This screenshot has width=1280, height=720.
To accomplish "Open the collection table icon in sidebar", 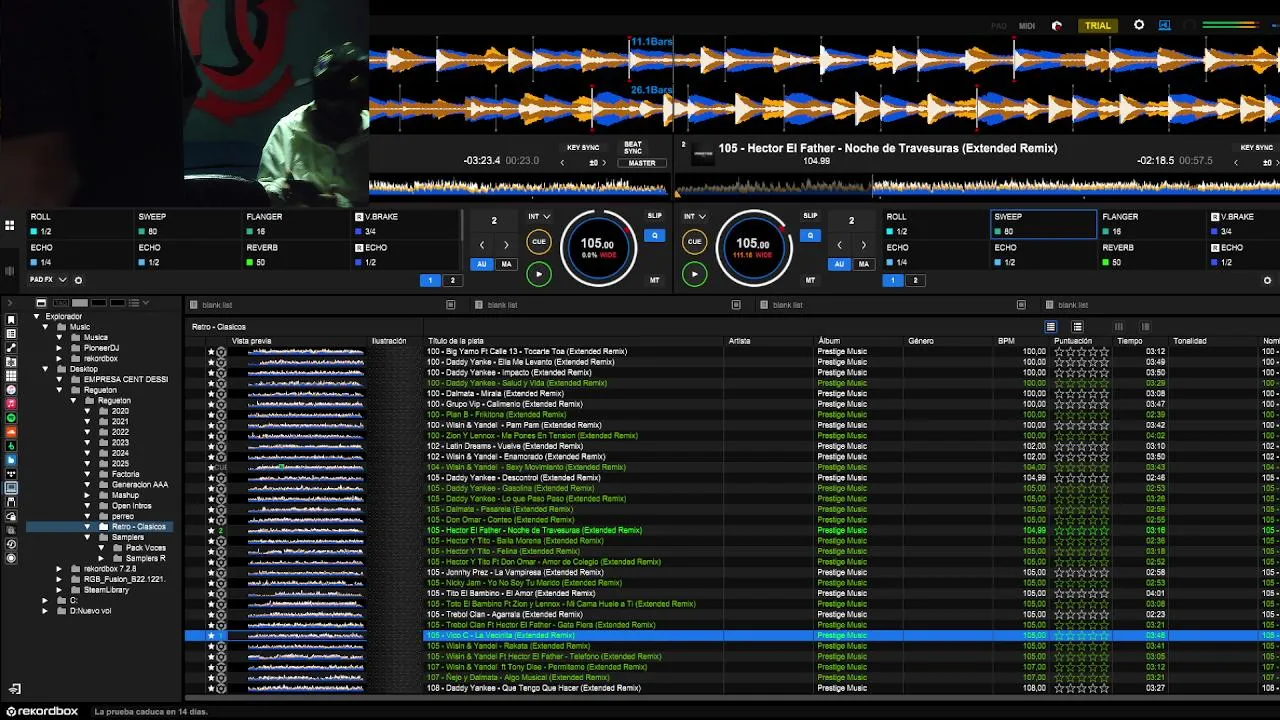I will tap(11, 333).
